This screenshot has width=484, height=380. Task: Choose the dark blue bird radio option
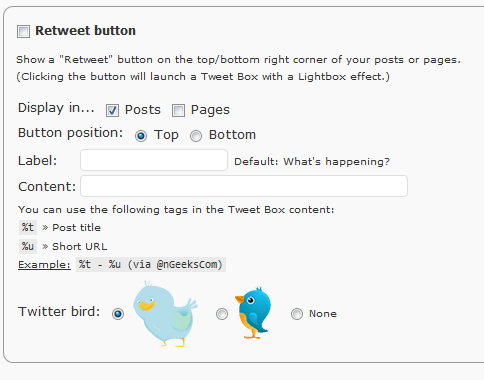pyautogui.click(x=222, y=314)
